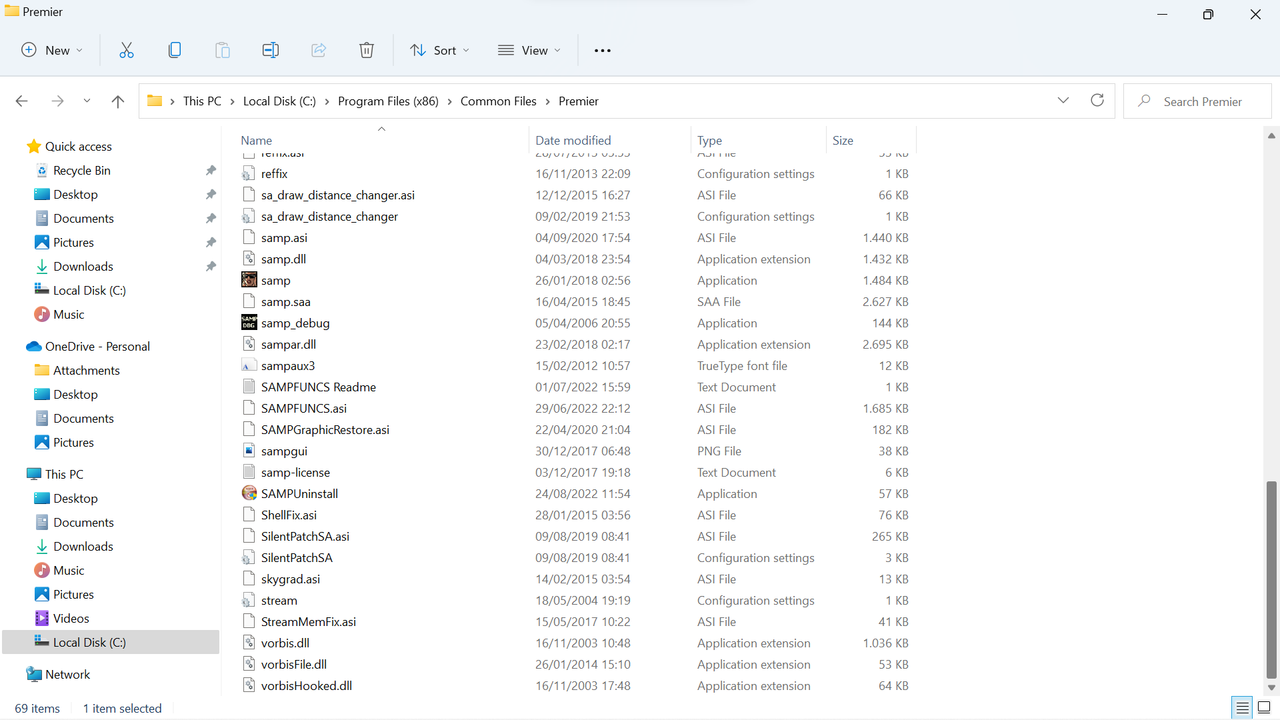1280x720 pixels.
Task: Click the sampgui PNG file icon
Action: 250,451
